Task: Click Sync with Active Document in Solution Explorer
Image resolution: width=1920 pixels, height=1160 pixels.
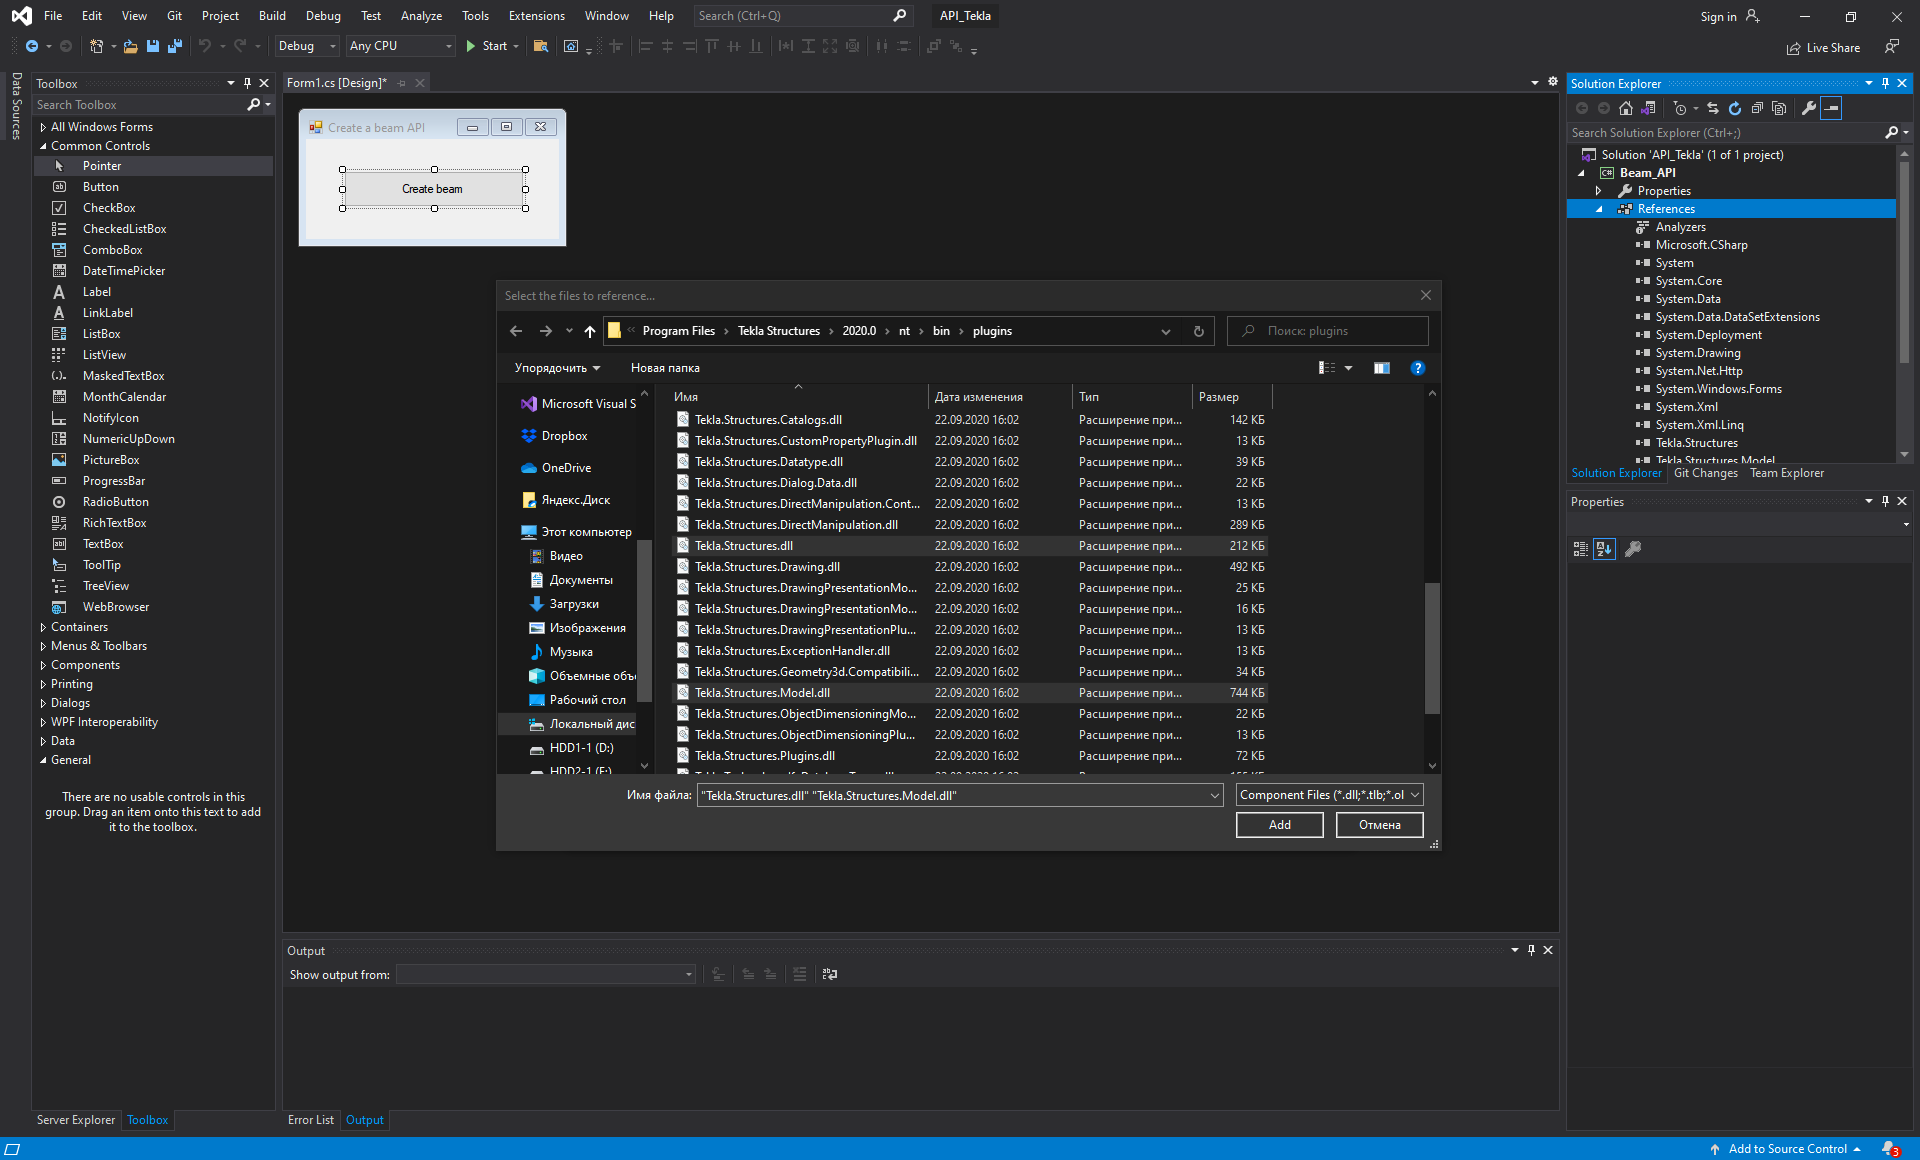Action: coord(1713,108)
